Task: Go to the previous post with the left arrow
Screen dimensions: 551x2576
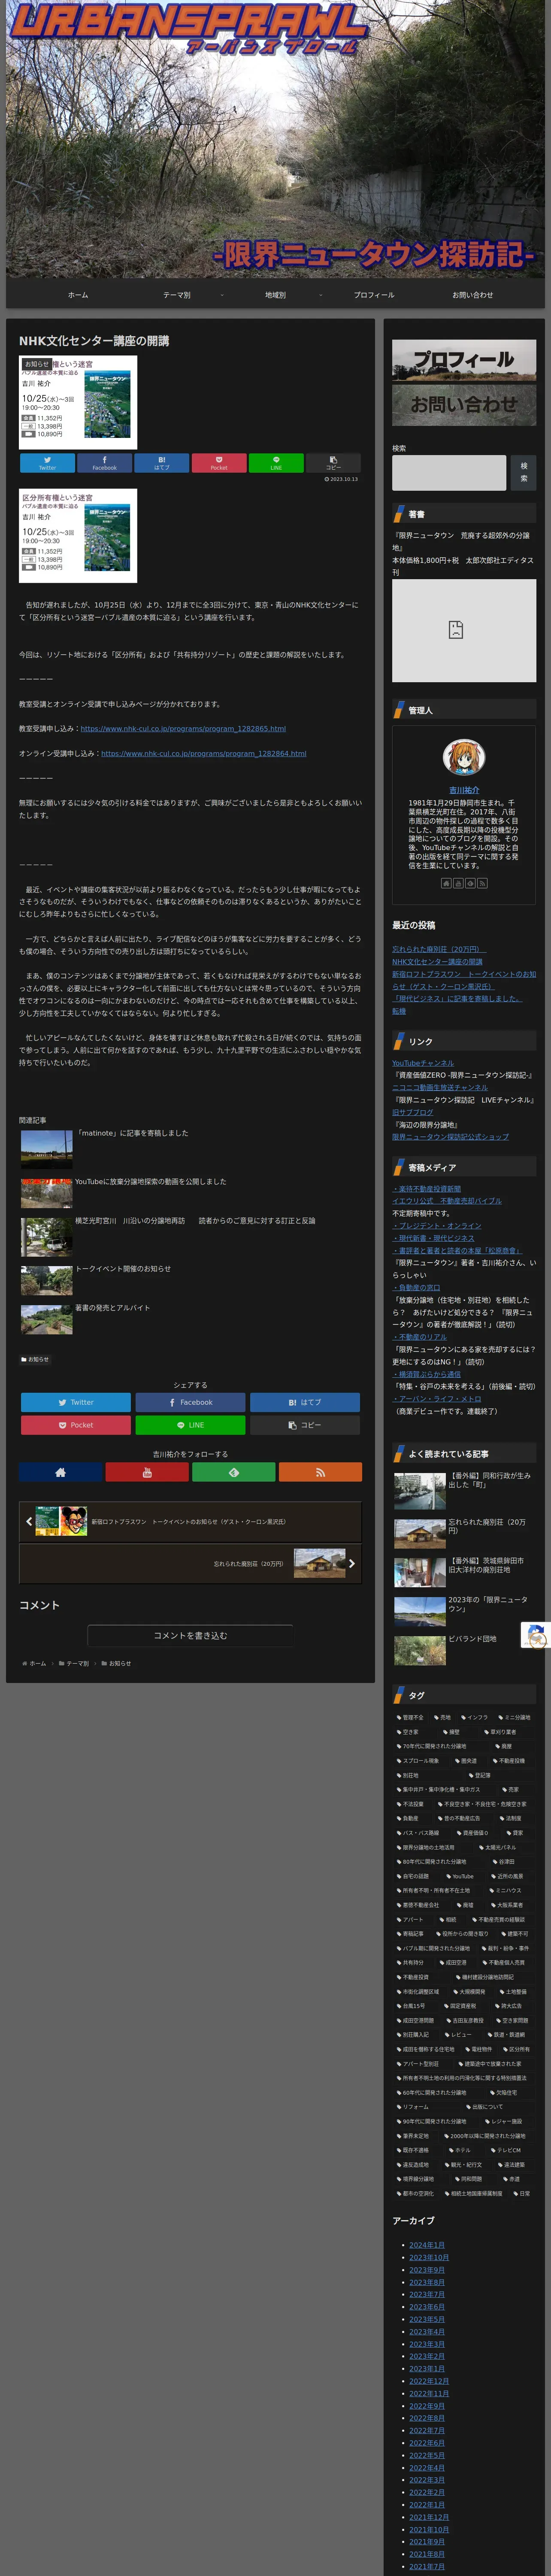Action: click(x=29, y=1521)
